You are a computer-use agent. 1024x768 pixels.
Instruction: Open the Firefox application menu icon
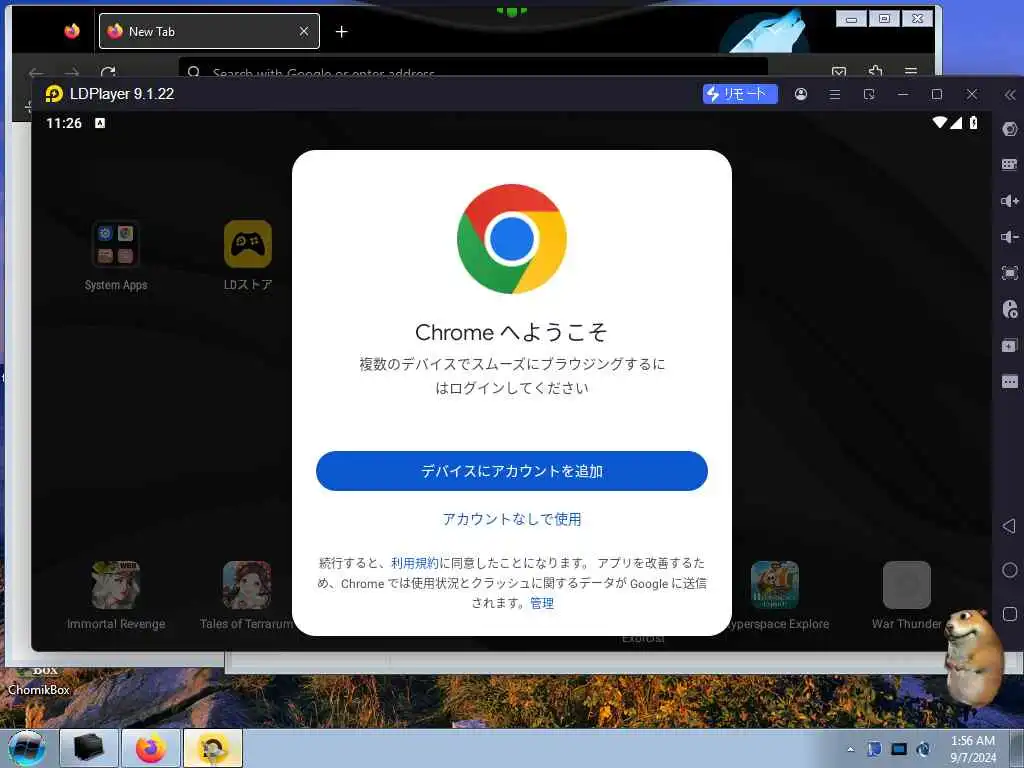click(x=911, y=71)
